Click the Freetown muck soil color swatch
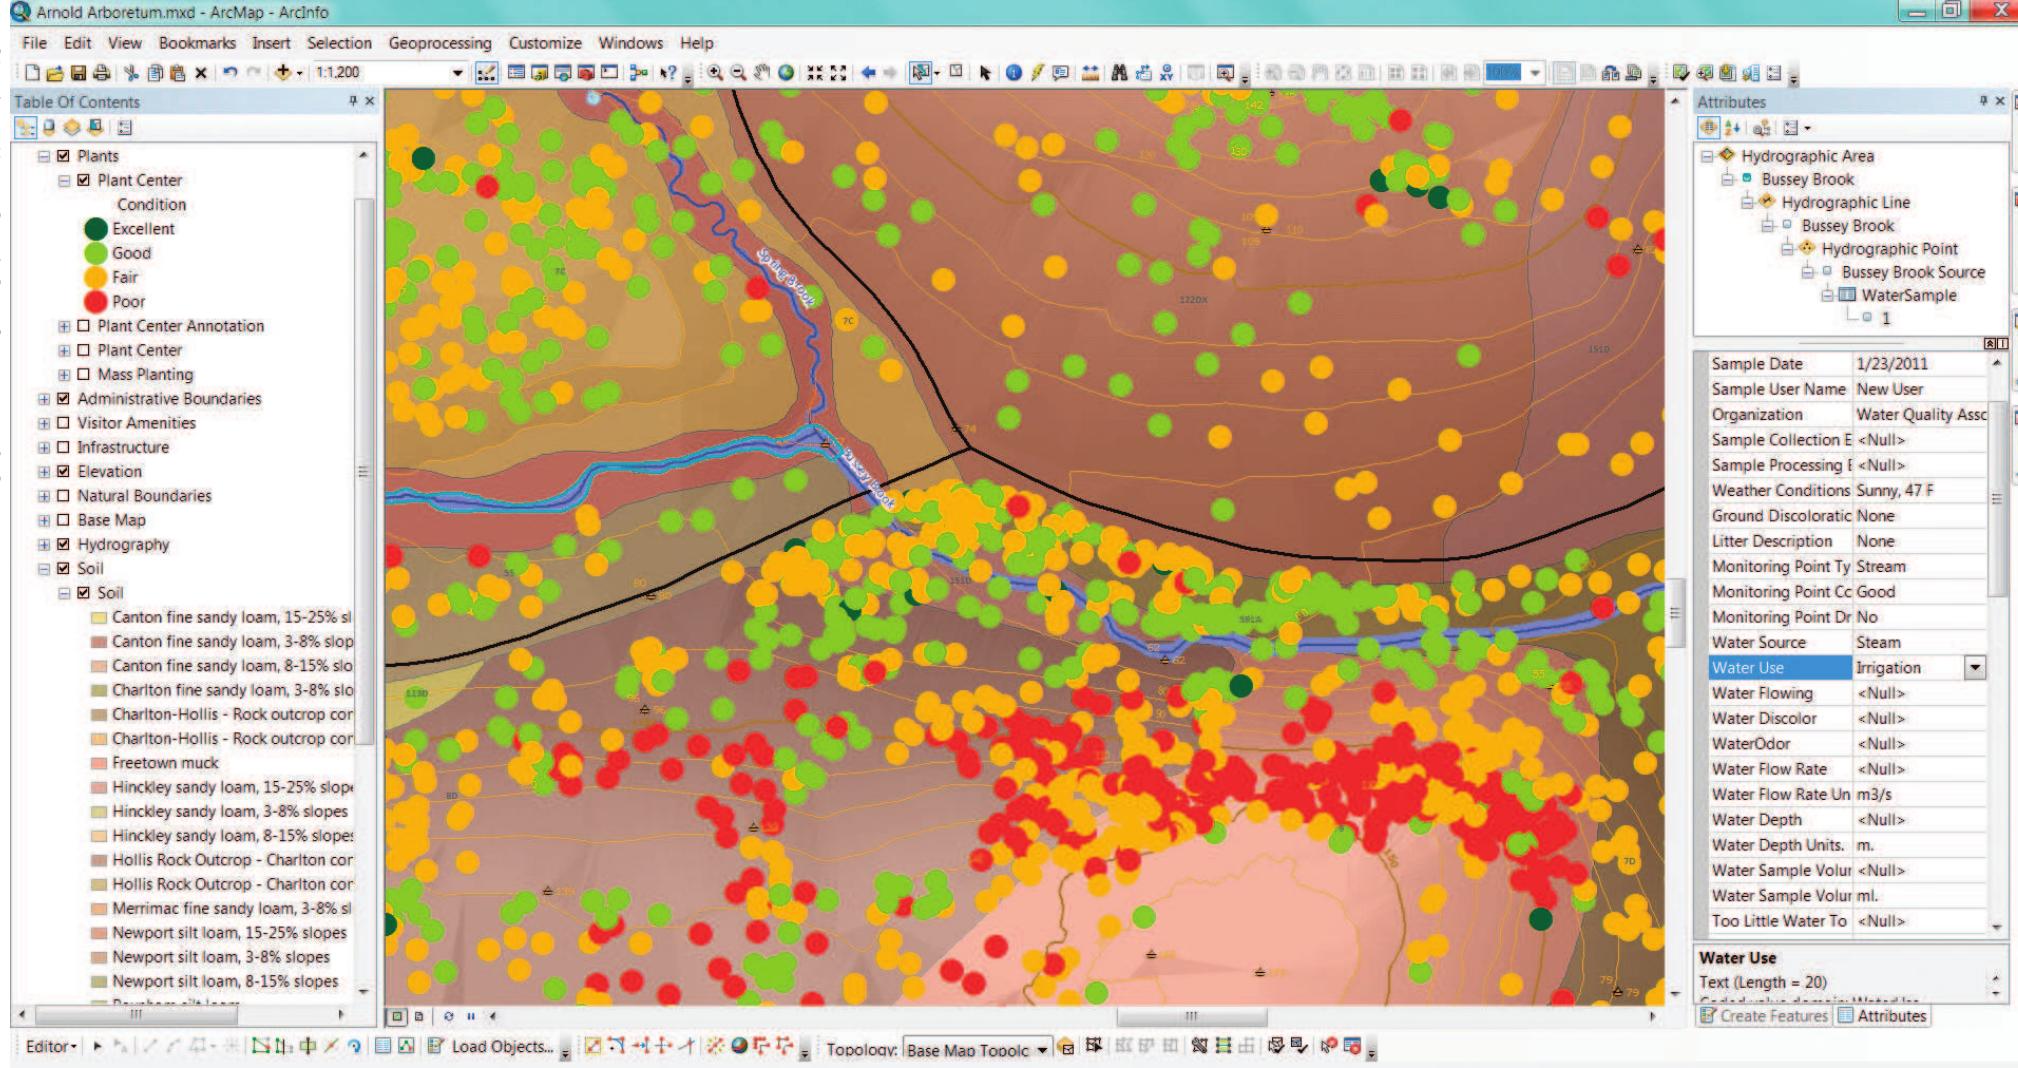The height and width of the screenshot is (1068, 2018). coord(99,763)
